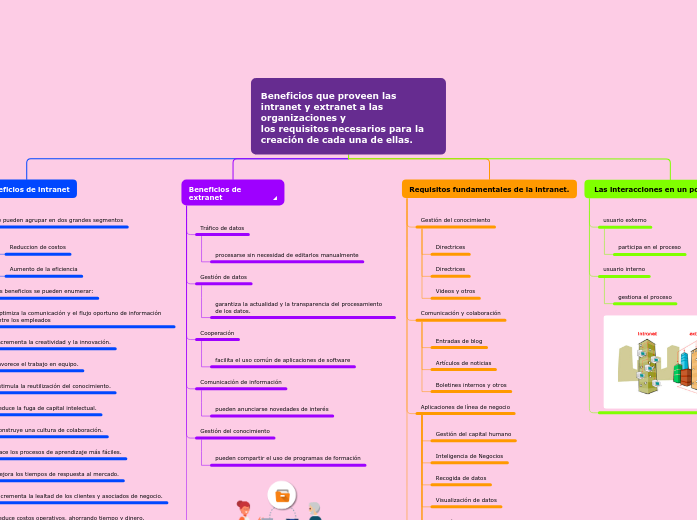Click 'Recogida de datos' item
The width and height of the screenshot is (697, 520).
click(461, 478)
